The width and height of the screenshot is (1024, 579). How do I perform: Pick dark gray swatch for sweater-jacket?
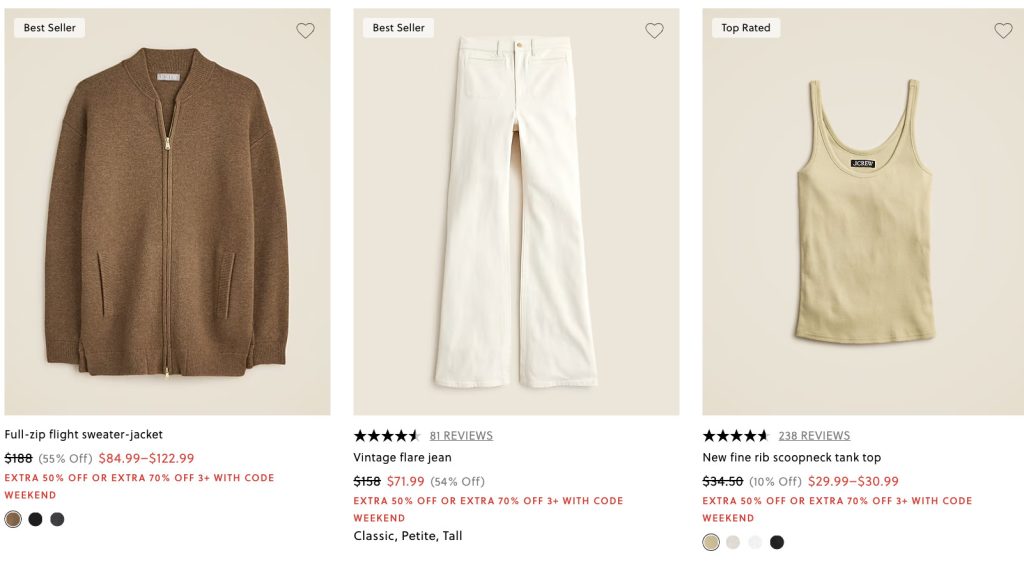[x=57, y=519]
